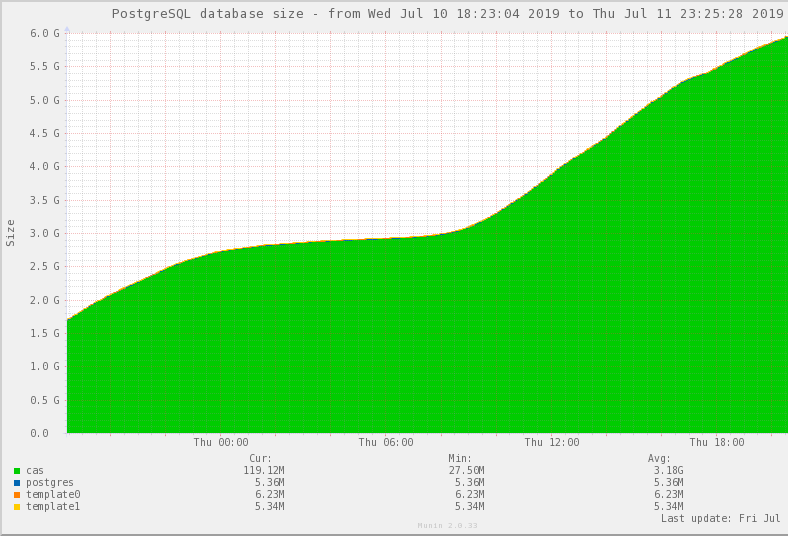Click the Thu 00:00 time axis label

(x=221, y=442)
